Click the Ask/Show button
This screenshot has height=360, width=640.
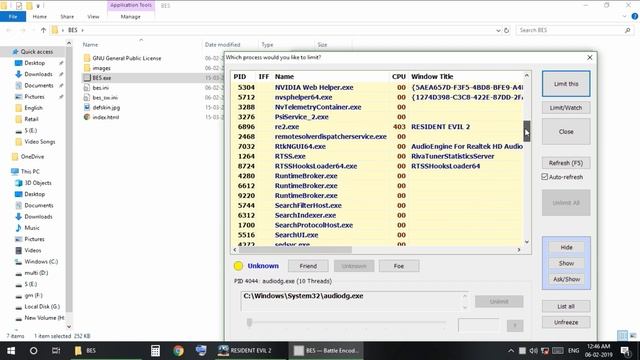click(x=566, y=279)
